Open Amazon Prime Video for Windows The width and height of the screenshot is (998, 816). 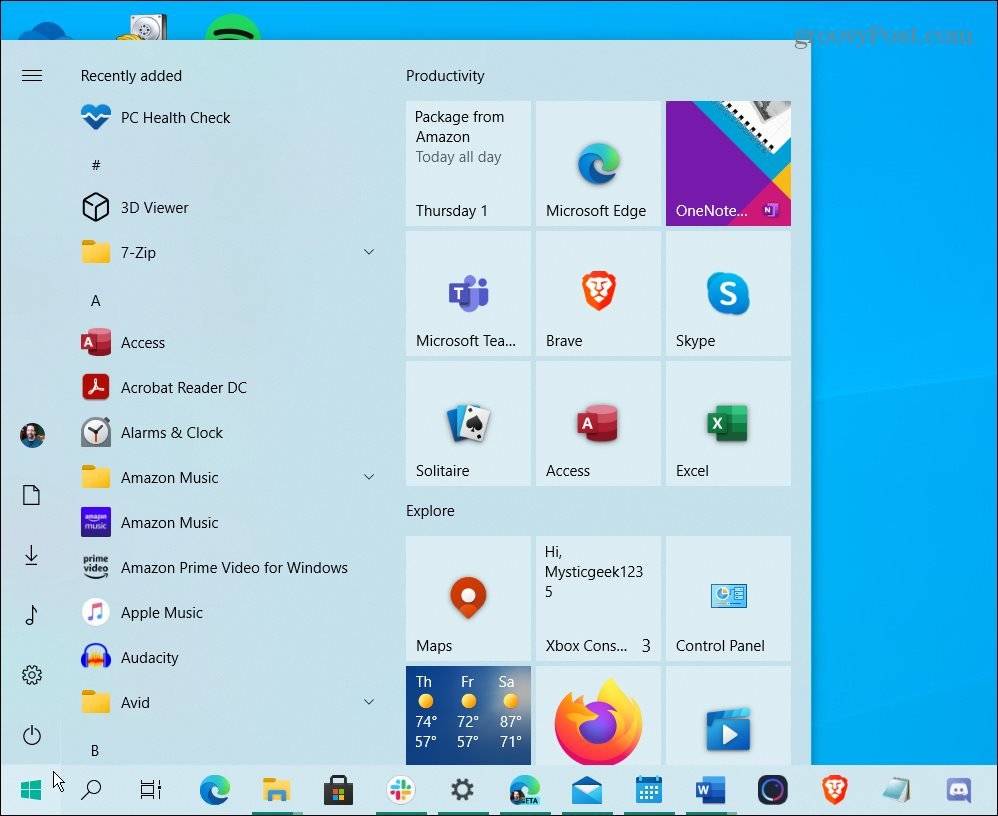click(x=229, y=567)
